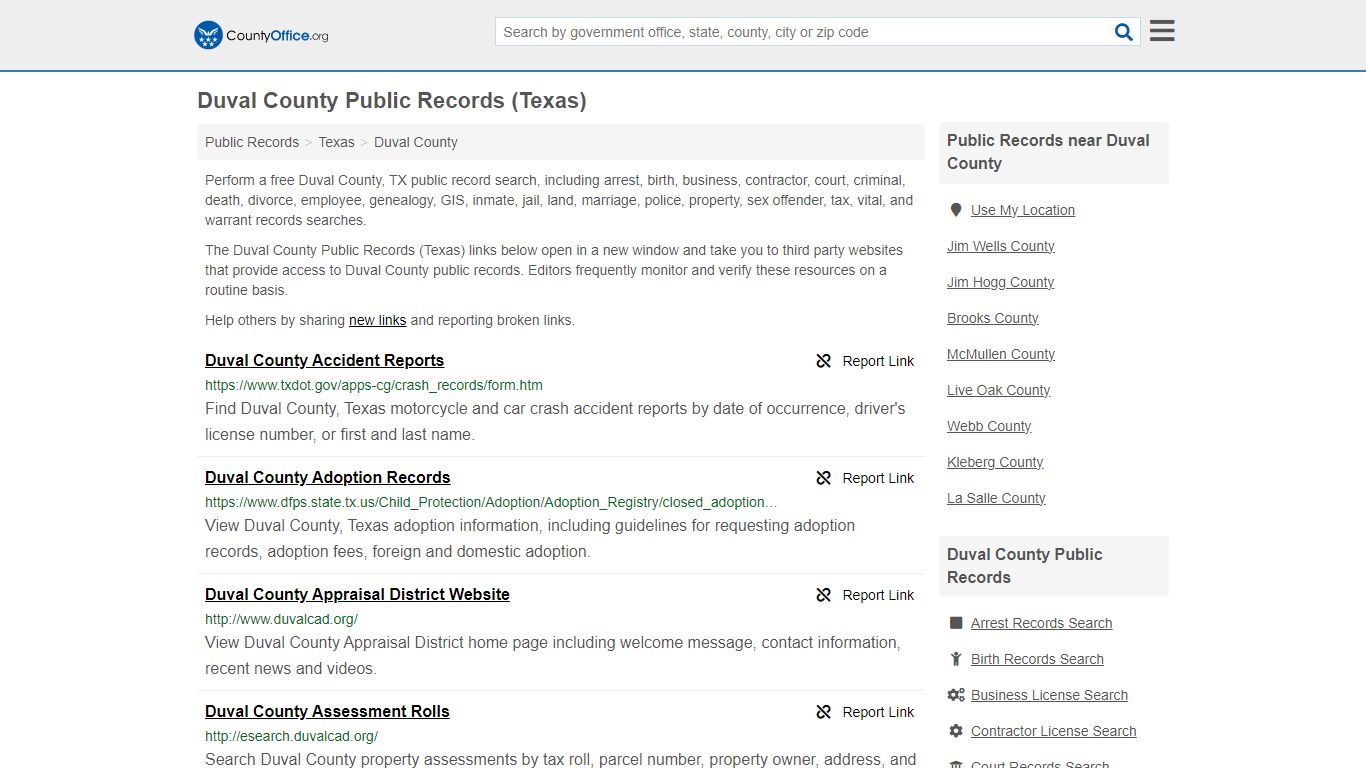The image size is (1366, 768).
Task: Open Kleberg County records
Action: point(995,462)
